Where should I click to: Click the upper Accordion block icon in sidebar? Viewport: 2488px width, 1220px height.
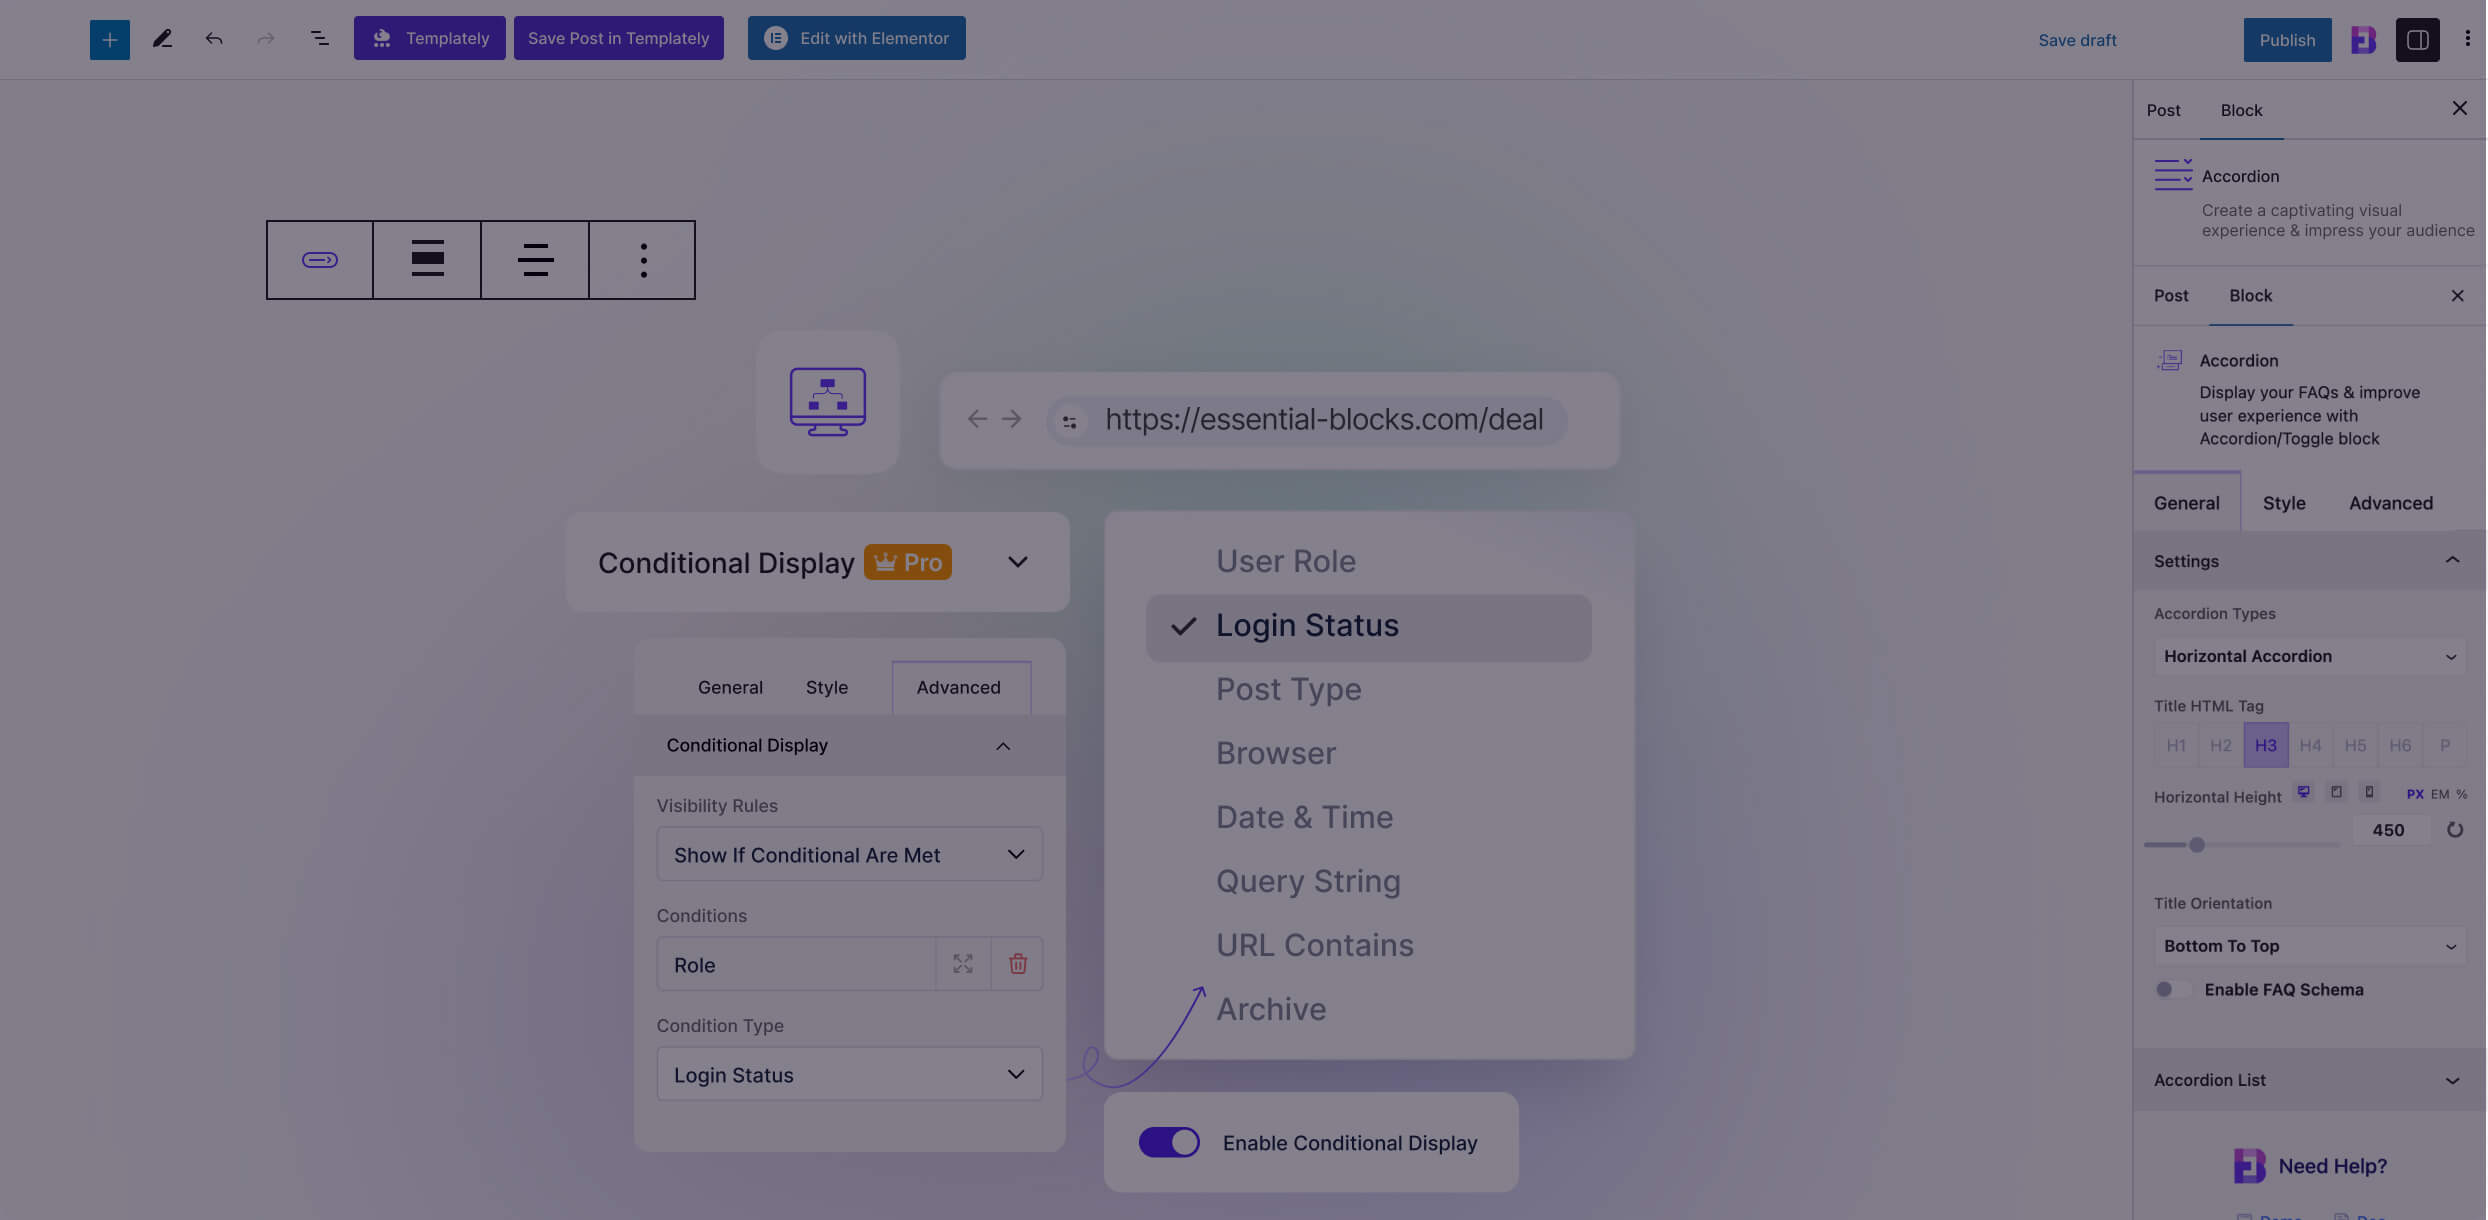pyautogui.click(x=2173, y=175)
